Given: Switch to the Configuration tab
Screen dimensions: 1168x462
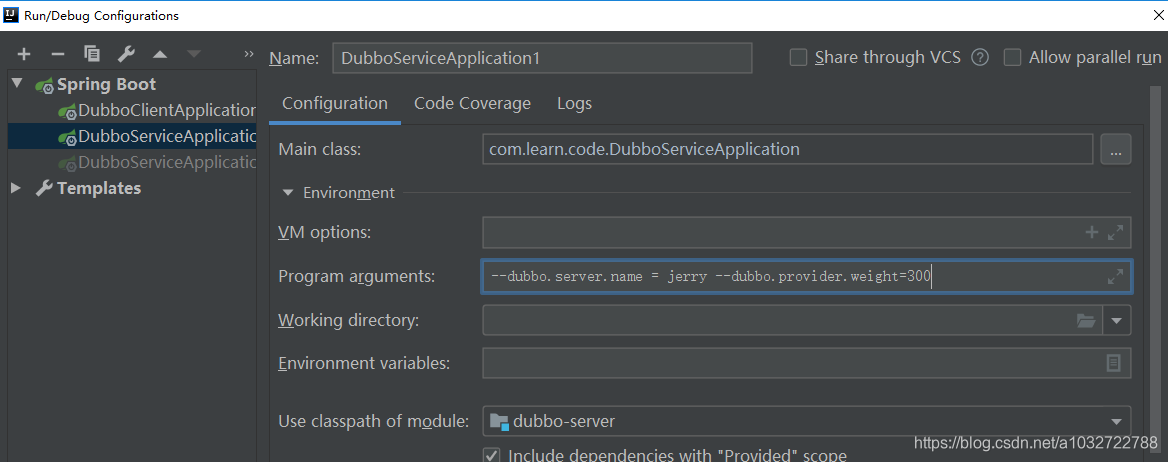Looking at the screenshot, I should pyautogui.click(x=335, y=103).
